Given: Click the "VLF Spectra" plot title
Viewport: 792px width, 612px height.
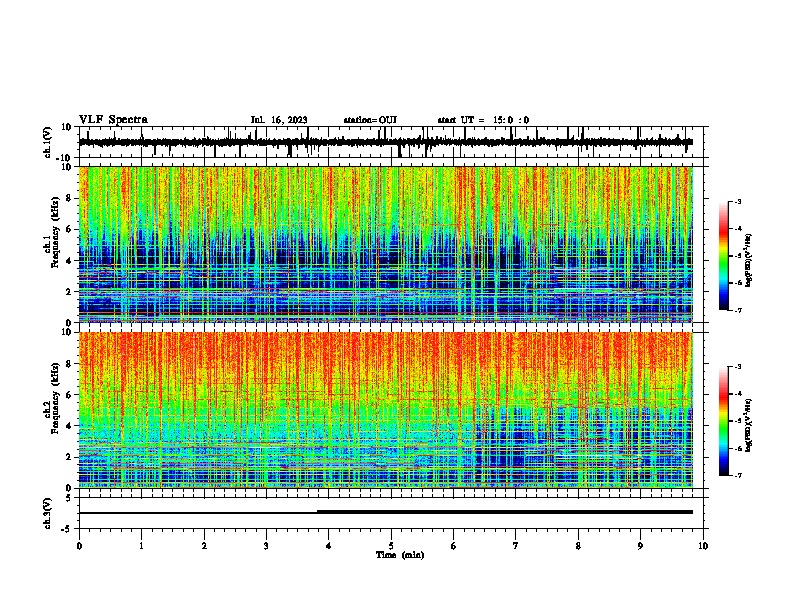Looking at the screenshot, I should coord(113,120).
